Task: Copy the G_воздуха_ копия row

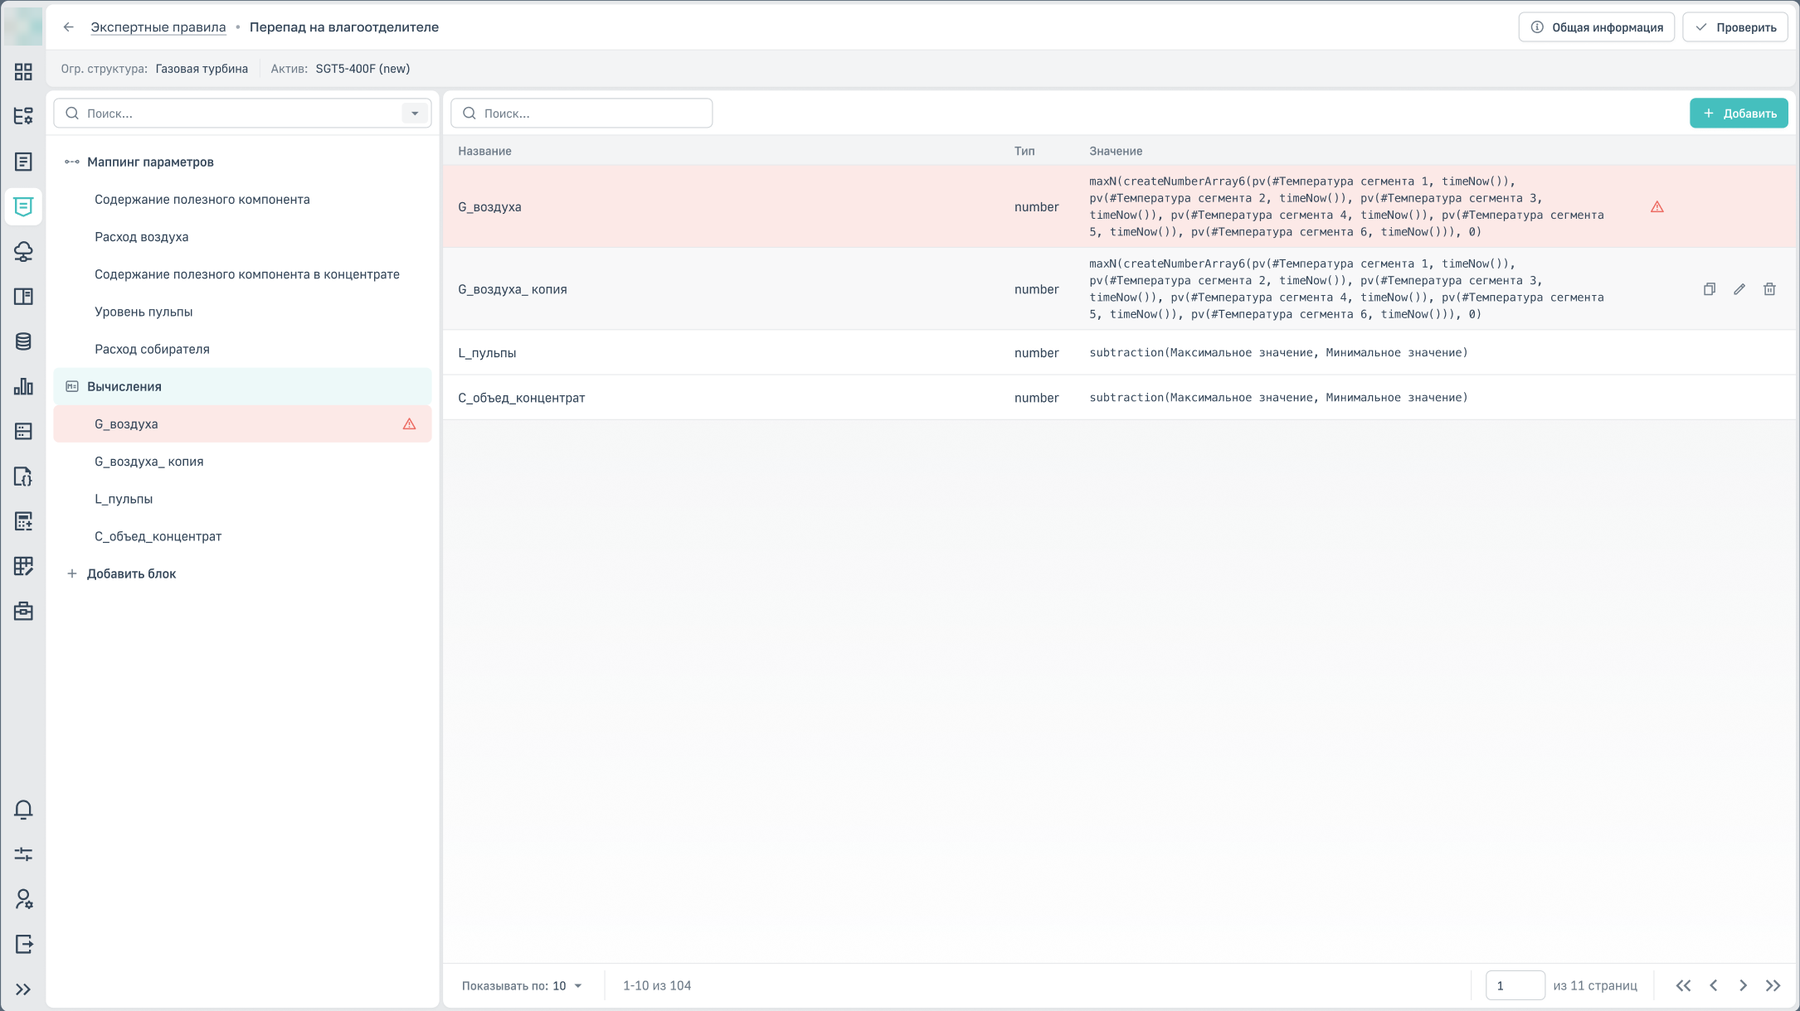Action: [1709, 289]
